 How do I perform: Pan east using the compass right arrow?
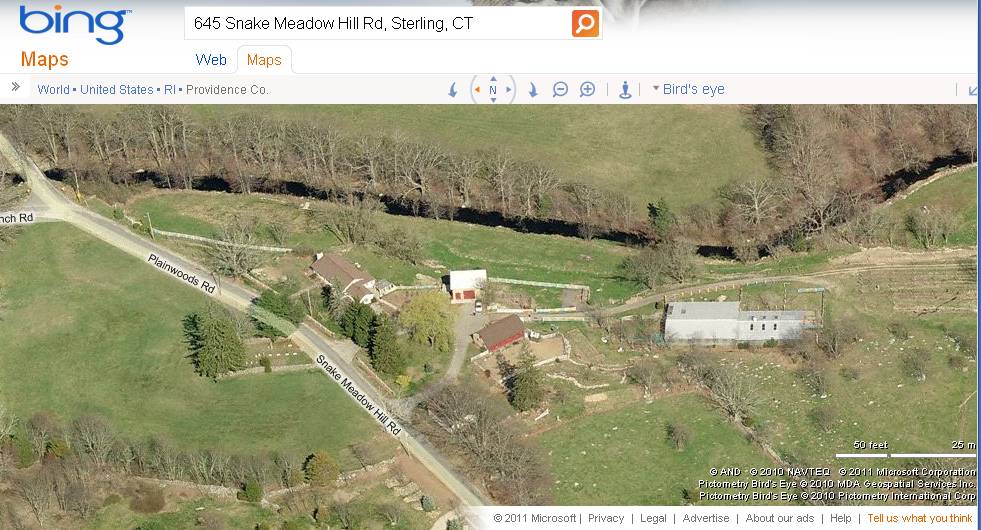509,89
